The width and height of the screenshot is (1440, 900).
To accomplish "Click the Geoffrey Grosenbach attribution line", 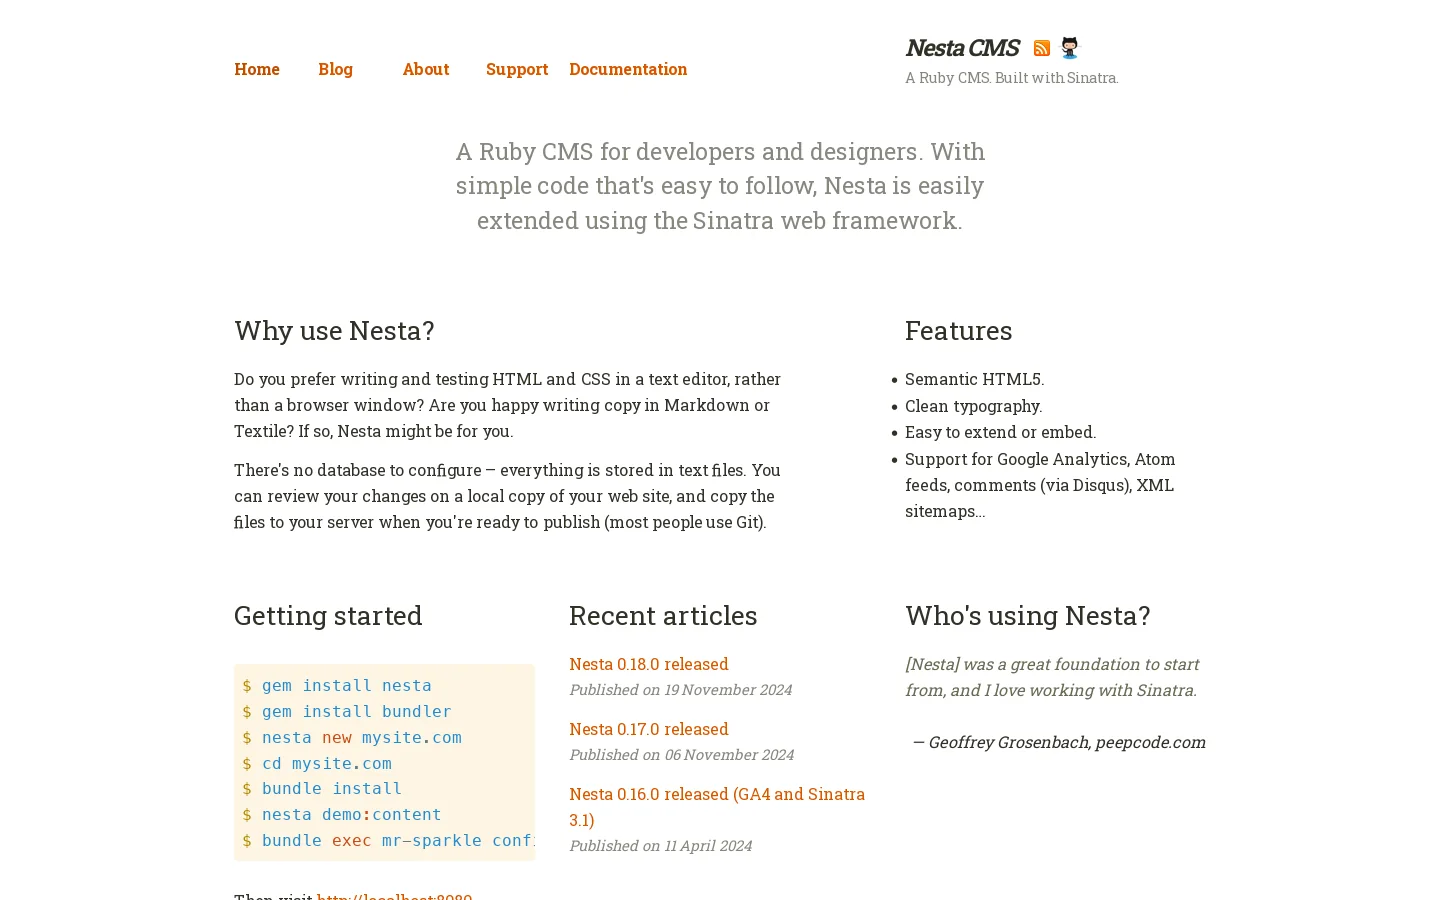I will (1059, 742).
